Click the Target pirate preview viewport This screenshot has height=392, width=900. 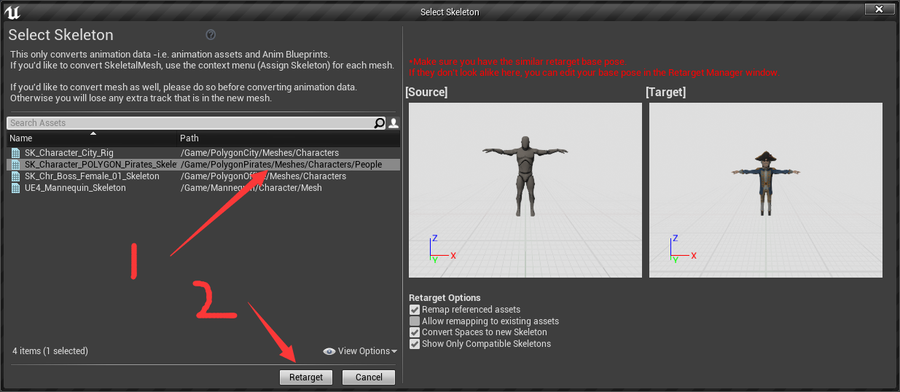tap(766, 191)
